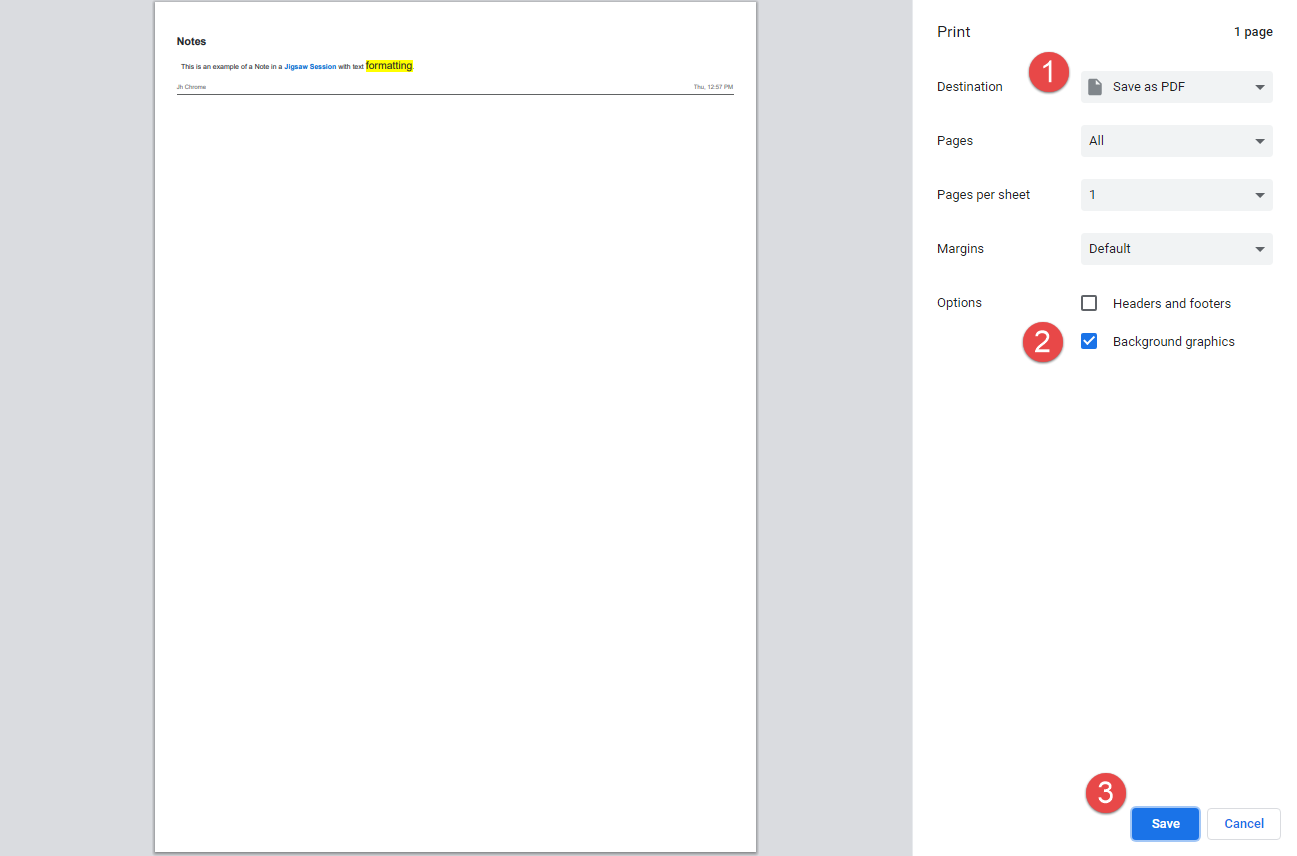1297x856 pixels.
Task: Click the 1 page count label
Action: pos(1252,32)
